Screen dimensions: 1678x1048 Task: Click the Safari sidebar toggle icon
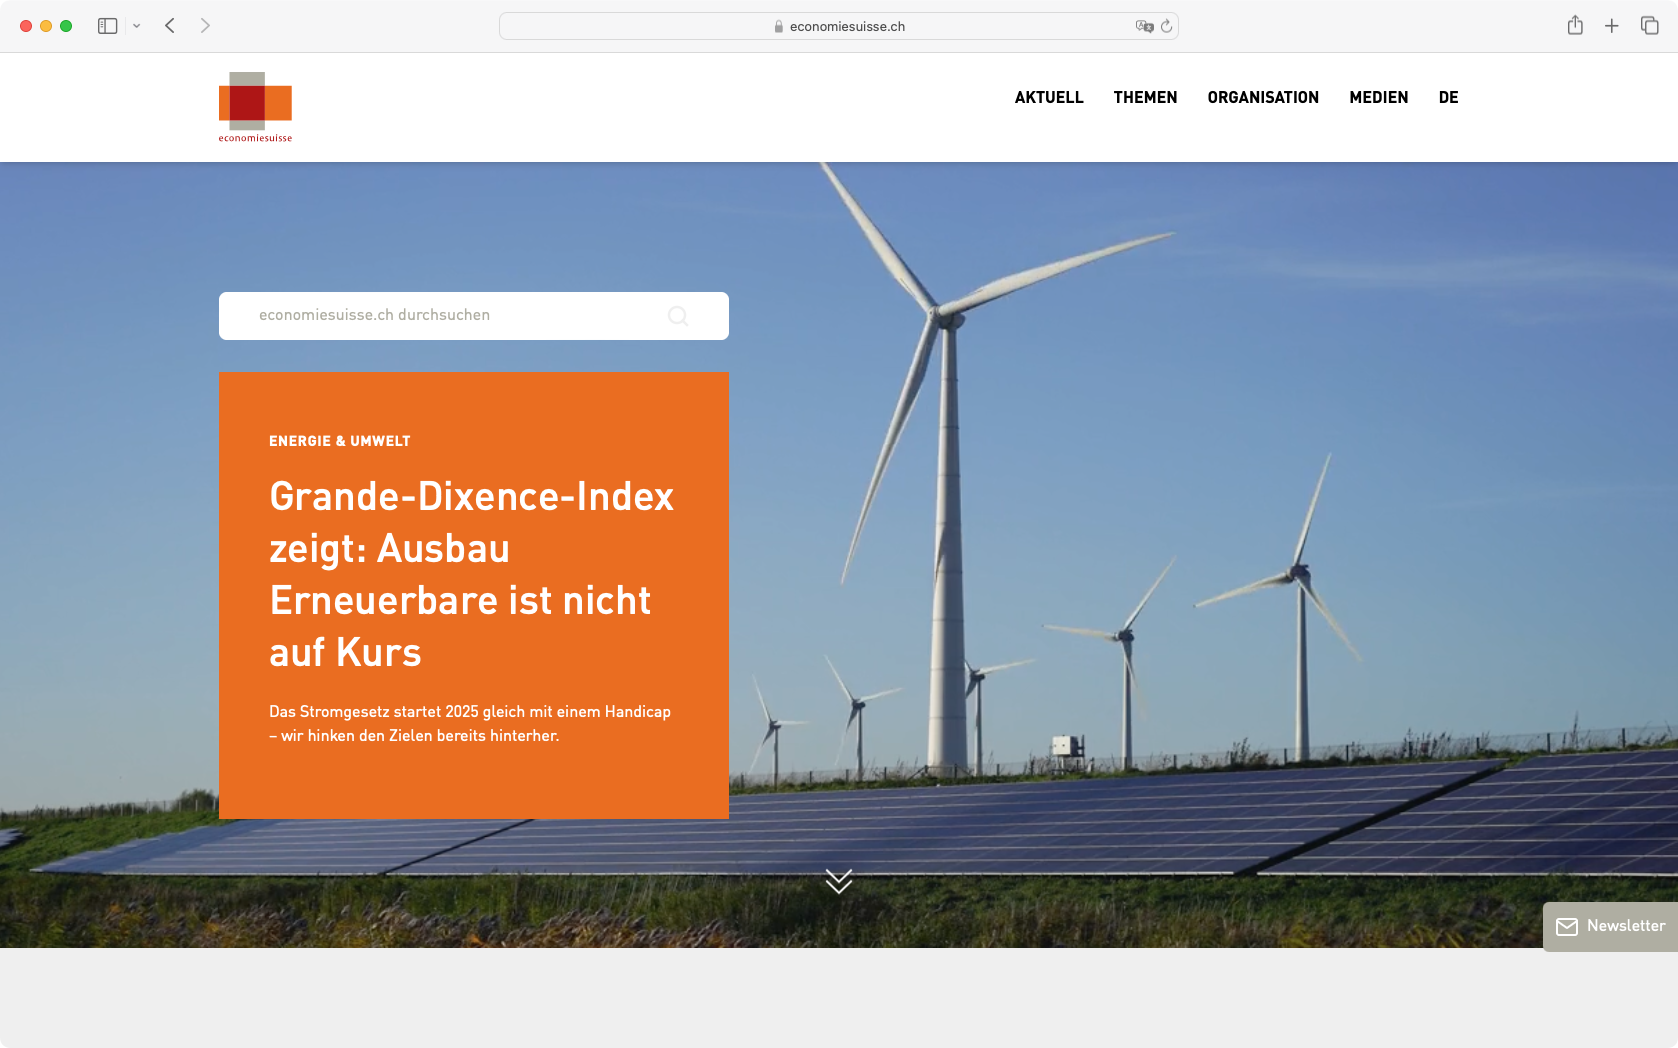point(108,26)
